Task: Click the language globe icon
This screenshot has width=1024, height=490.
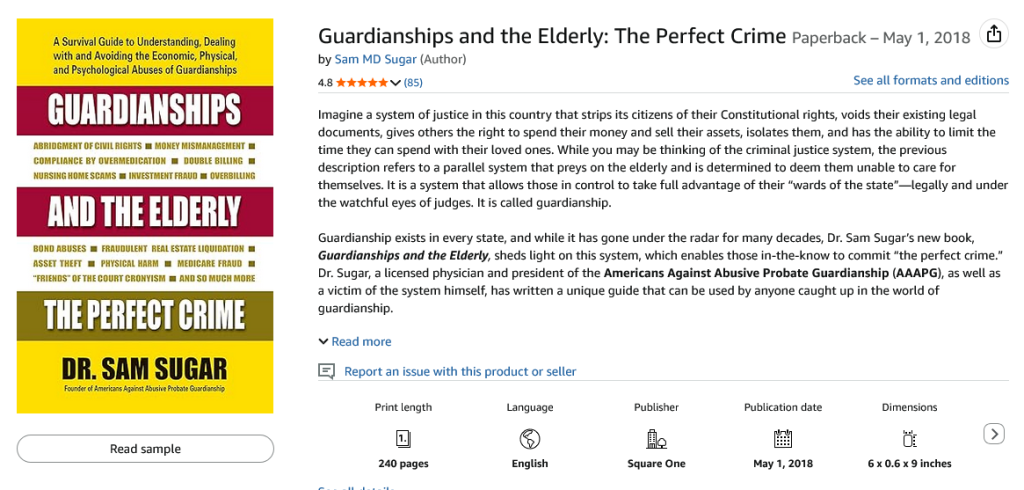Action: [x=530, y=438]
